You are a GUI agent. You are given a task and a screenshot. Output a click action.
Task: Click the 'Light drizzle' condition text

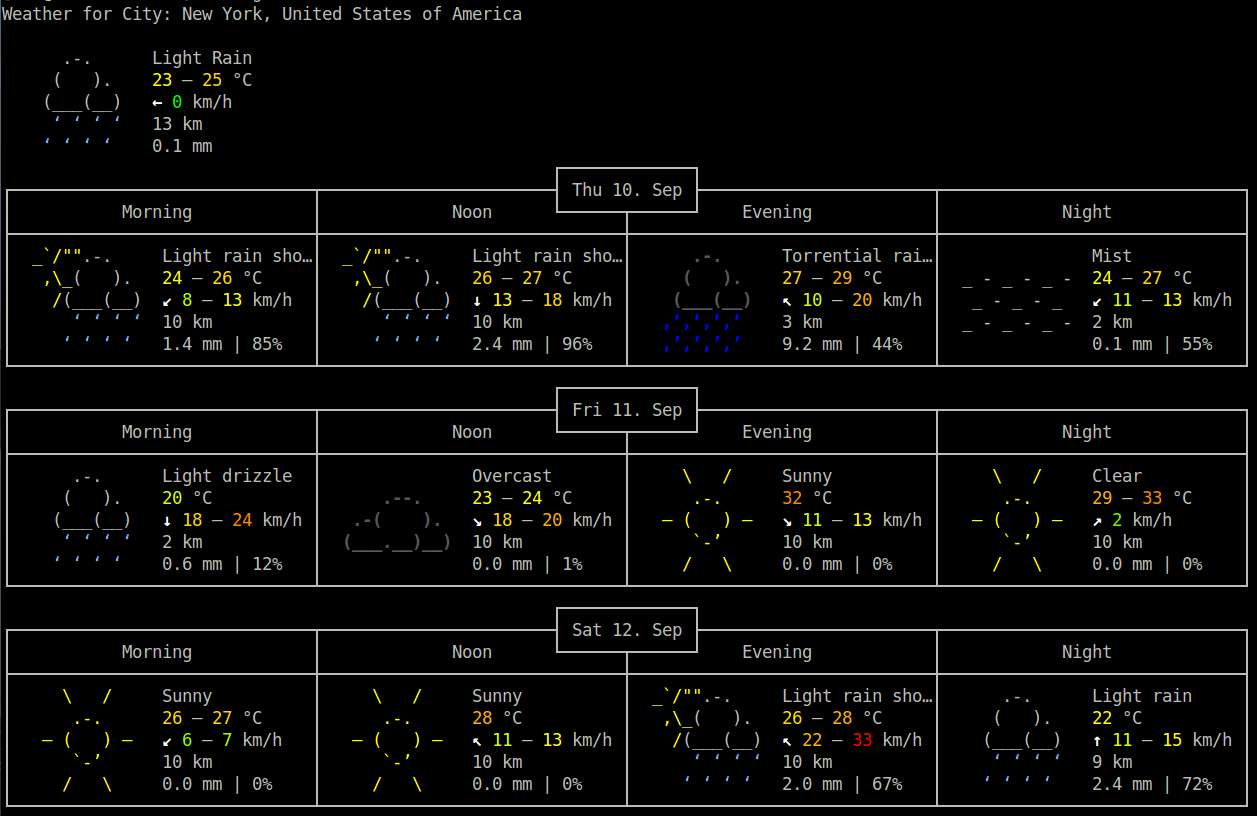[227, 476]
